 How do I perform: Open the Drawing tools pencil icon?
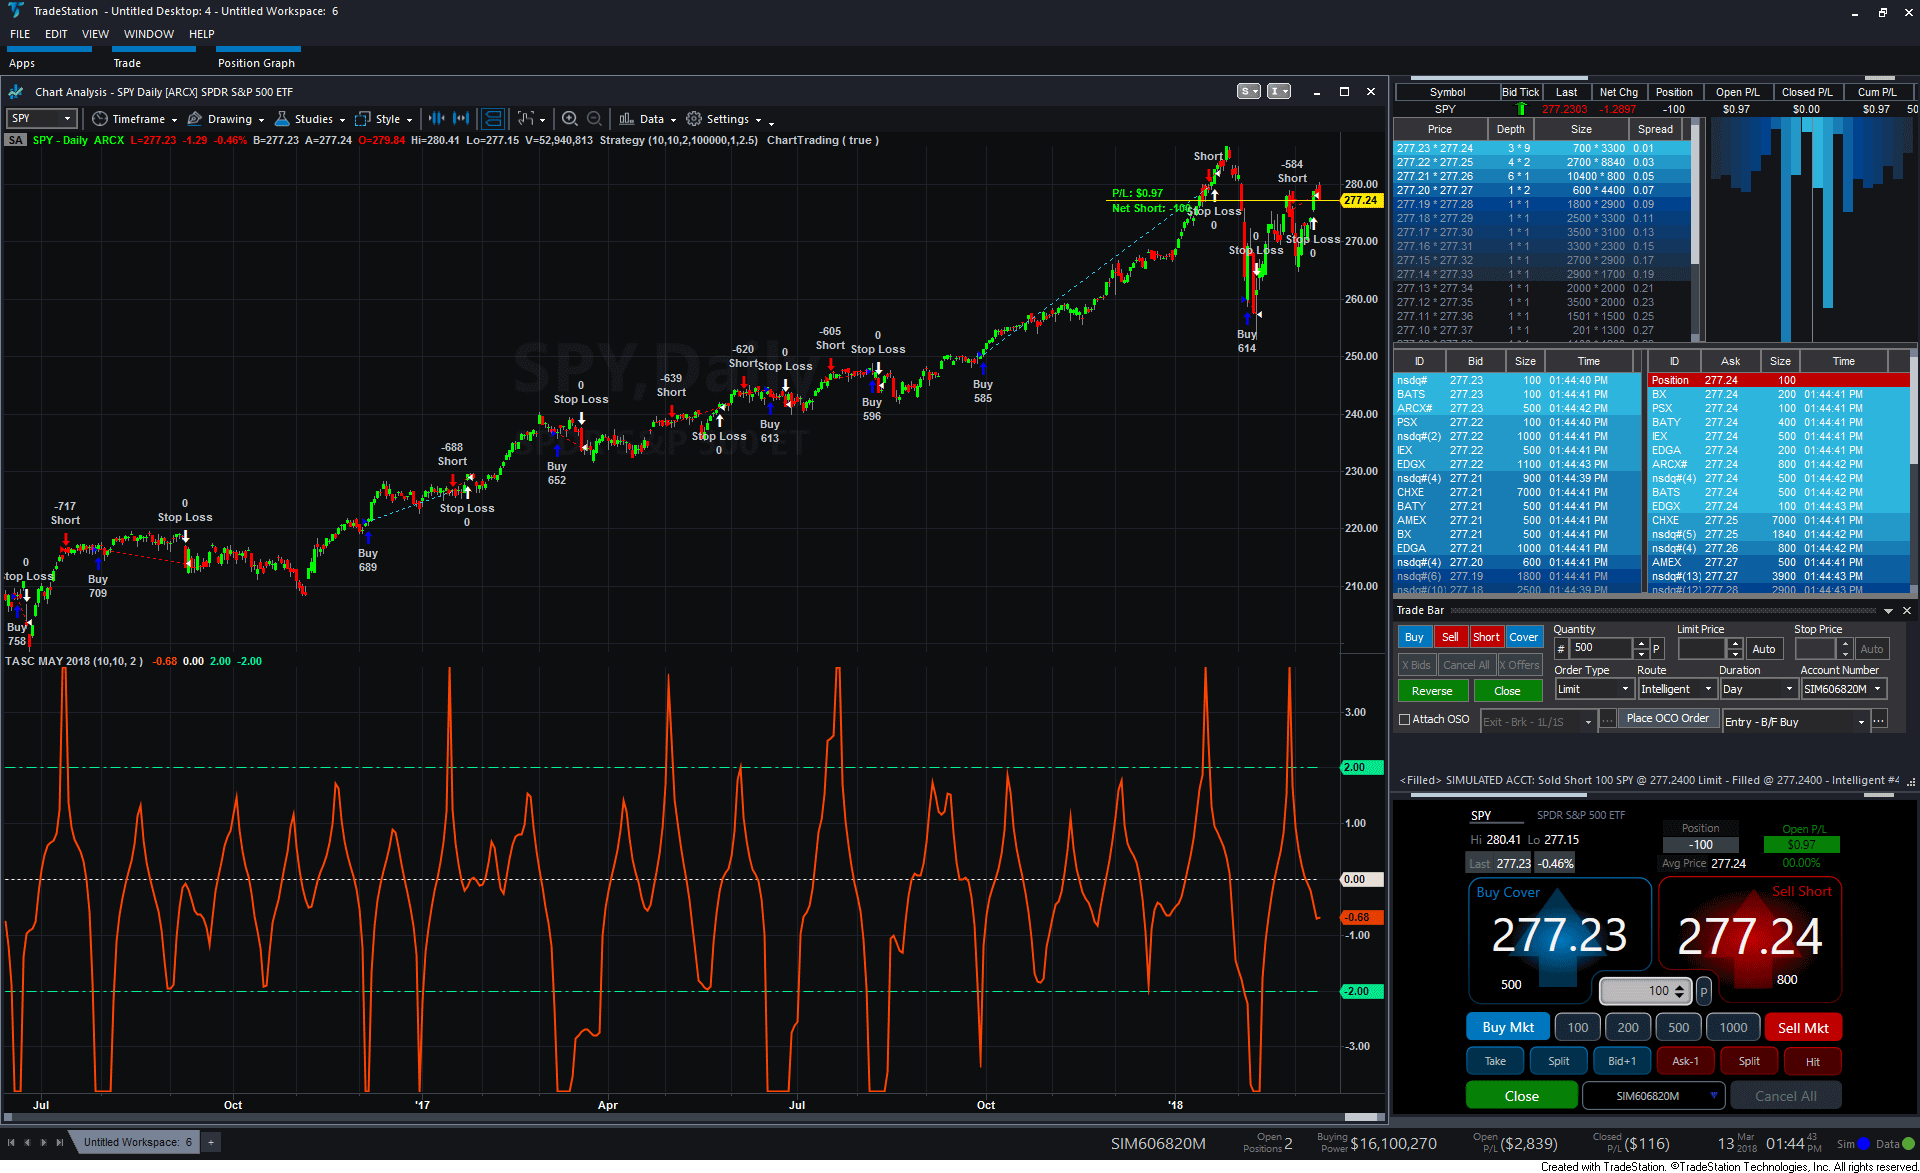(195, 119)
